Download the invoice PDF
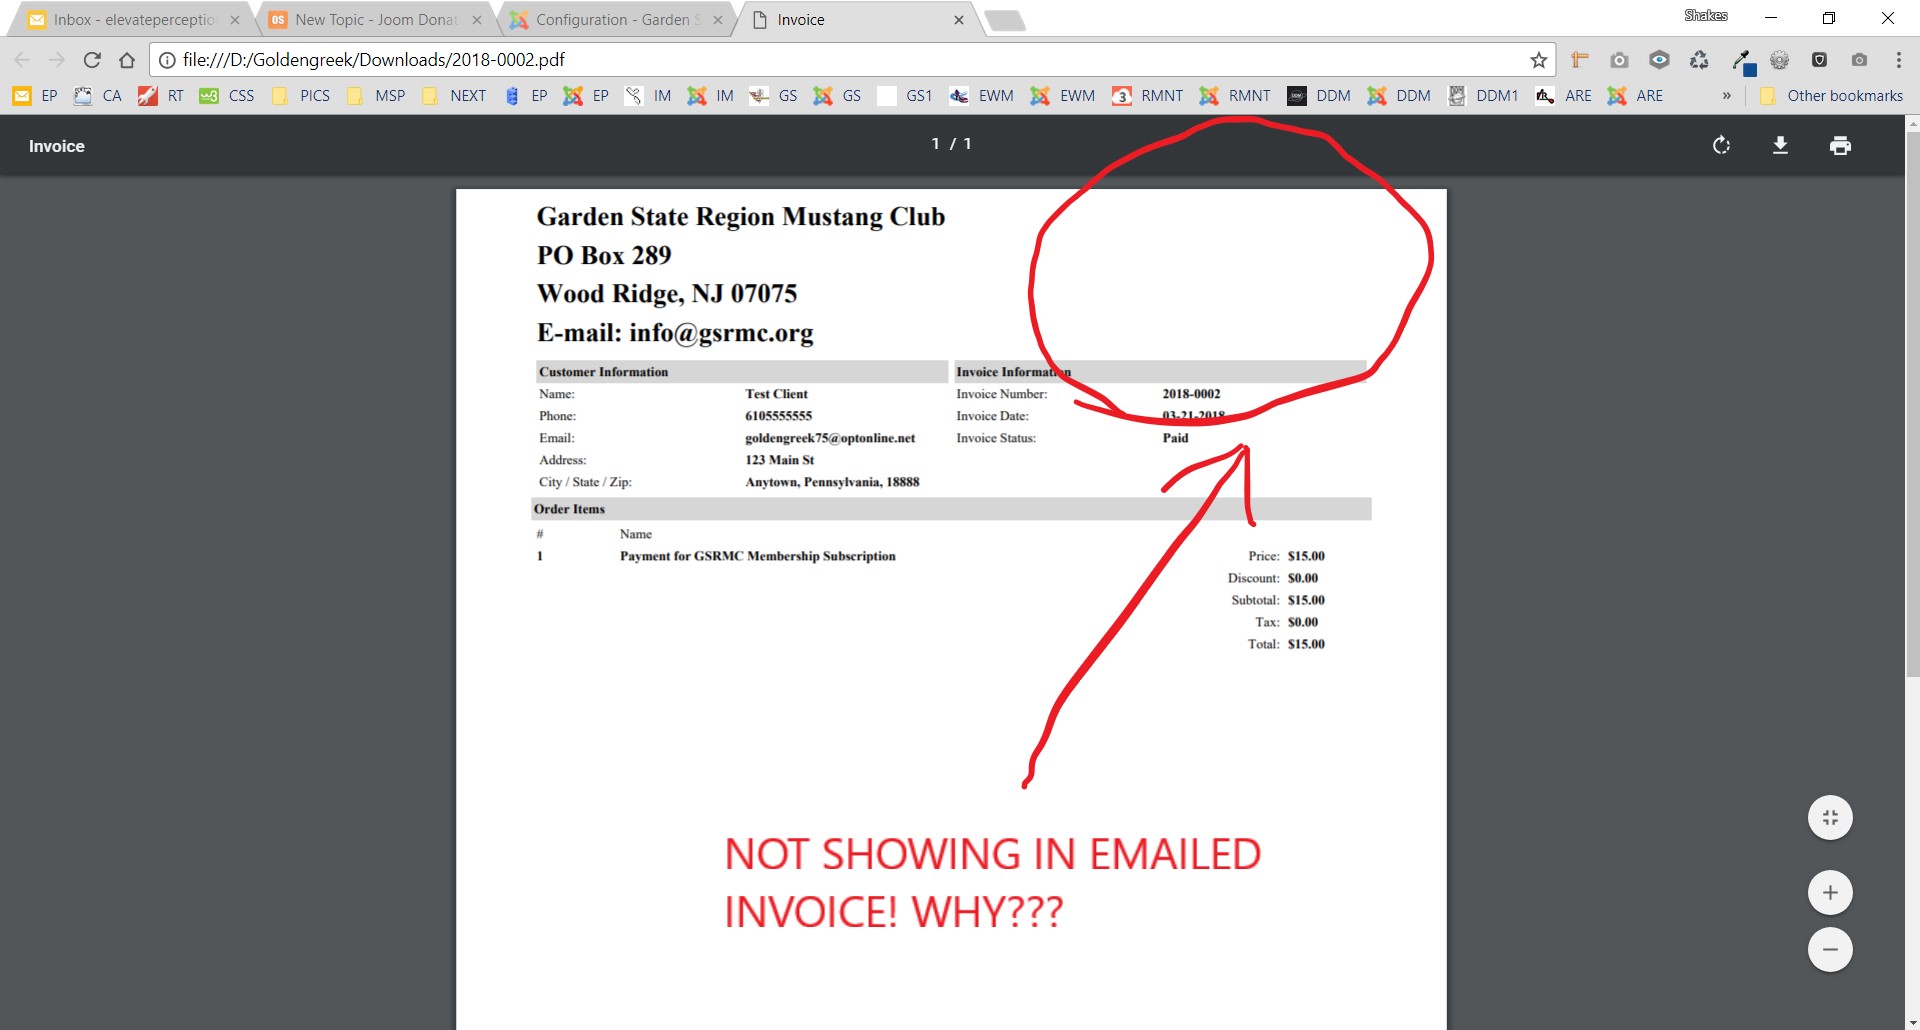This screenshot has height=1030, width=1920. pyautogui.click(x=1780, y=146)
